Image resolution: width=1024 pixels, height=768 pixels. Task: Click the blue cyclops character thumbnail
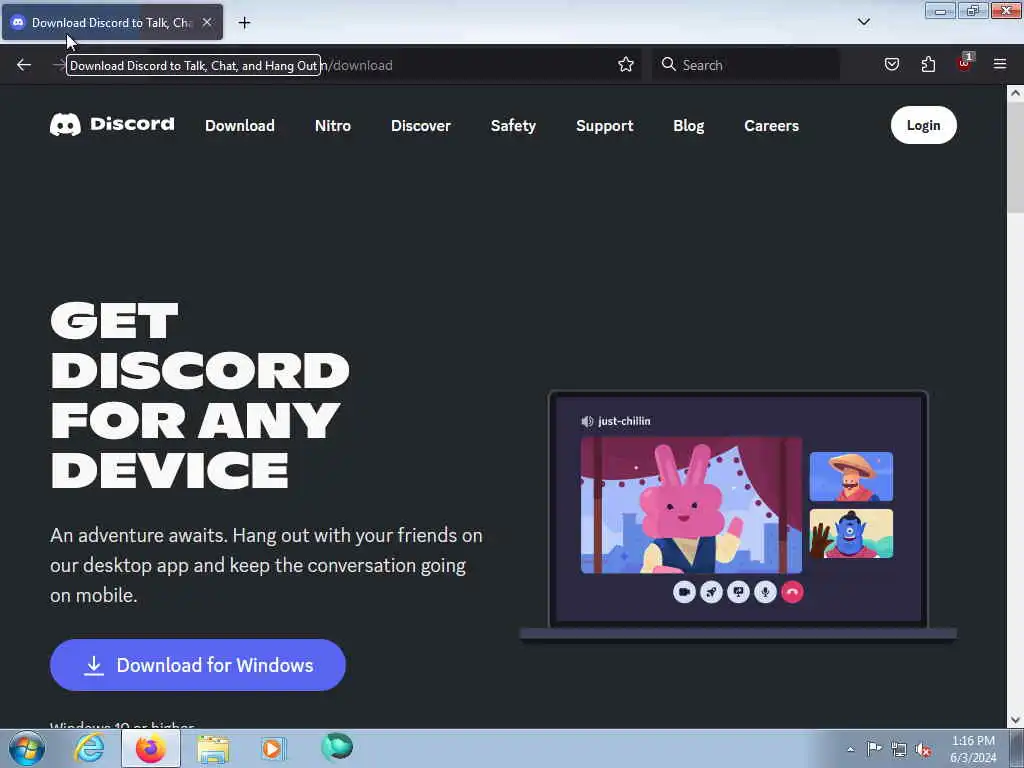[x=851, y=534]
